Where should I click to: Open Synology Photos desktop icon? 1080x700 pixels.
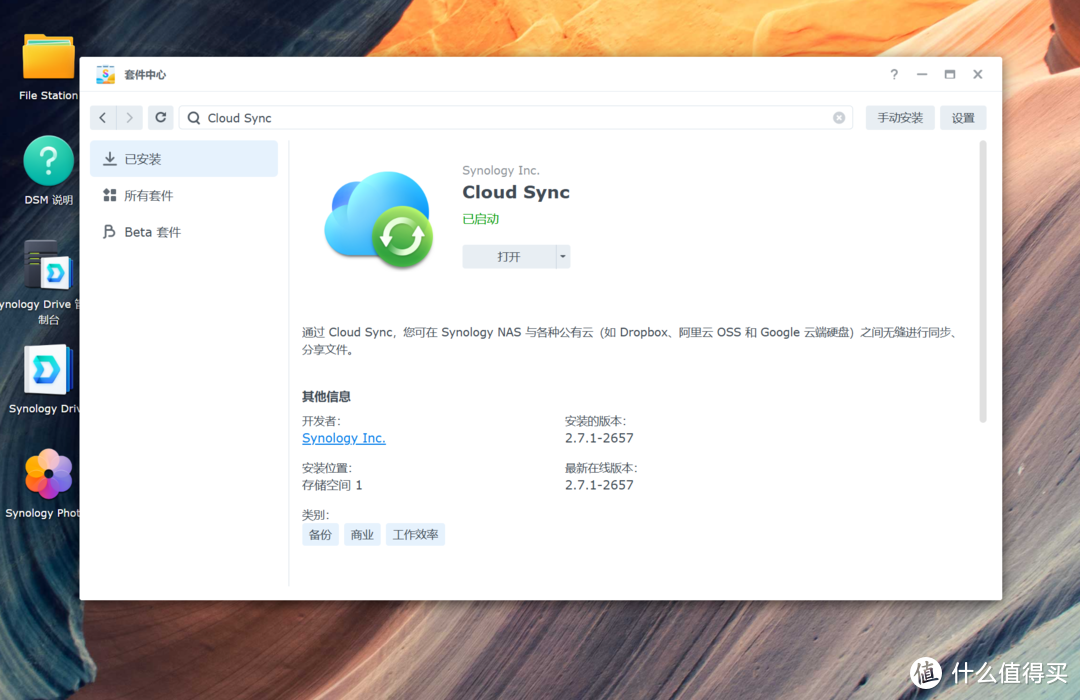pyautogui.click(x=48, y=474)
